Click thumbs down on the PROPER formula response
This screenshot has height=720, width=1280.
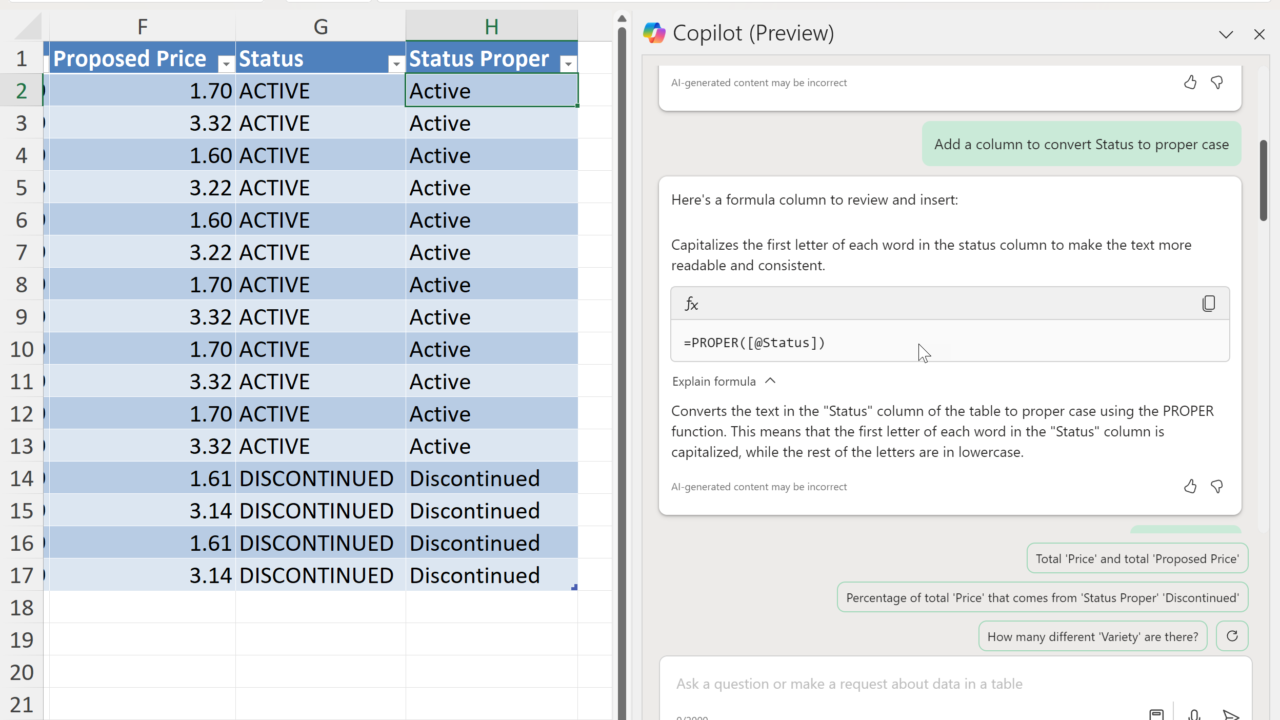[x=1217, y=487]
